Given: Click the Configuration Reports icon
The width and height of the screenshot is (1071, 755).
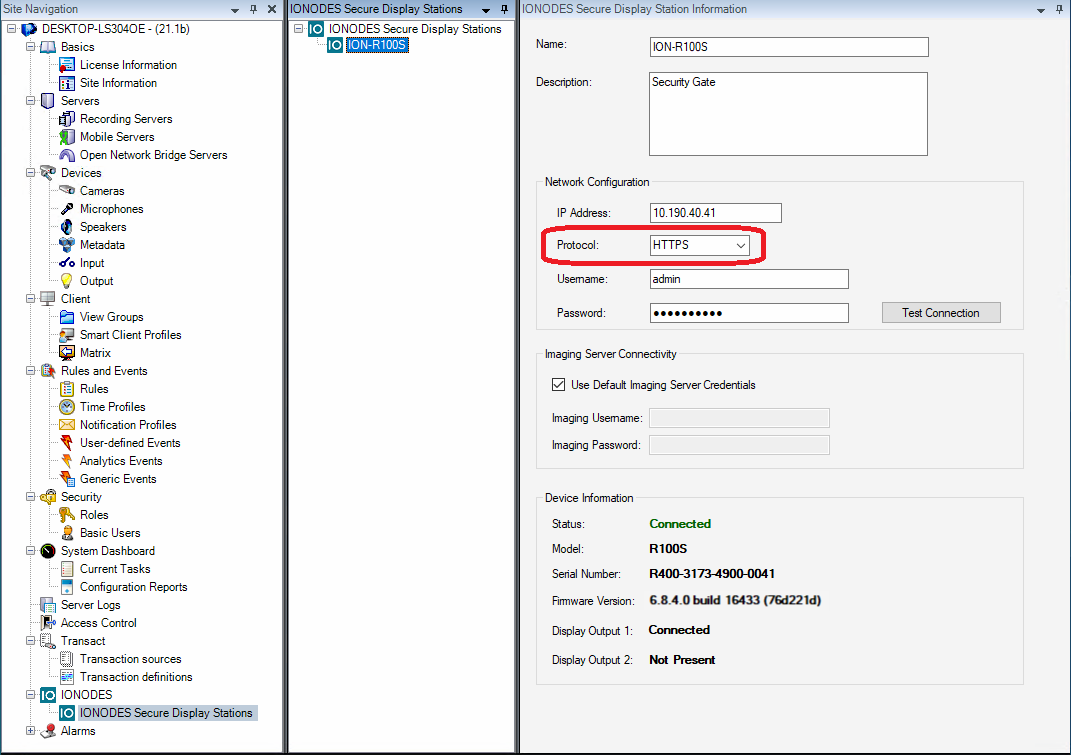Looking at the screenshot, I should [x=67, y=587].
